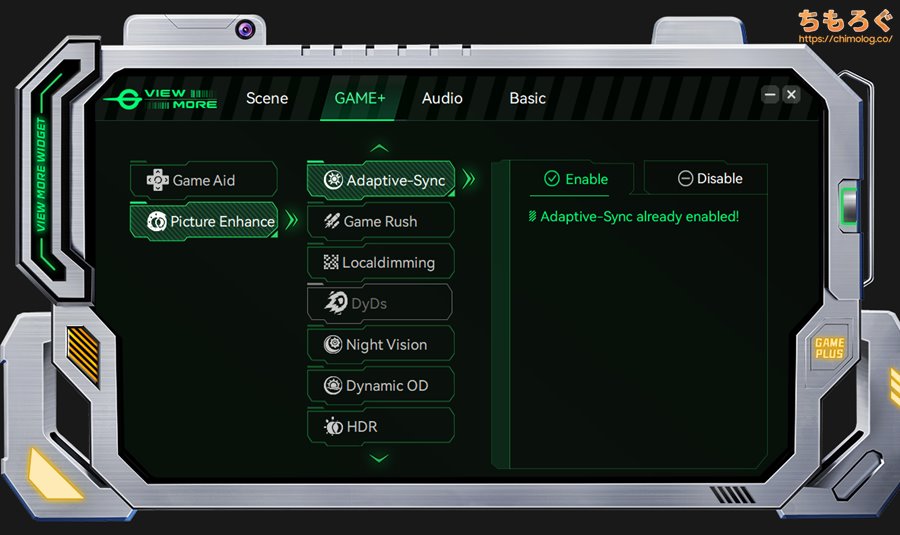Expand Picture Enhance using its double-arrow
The image size is (900, 535).
point(292,221)
